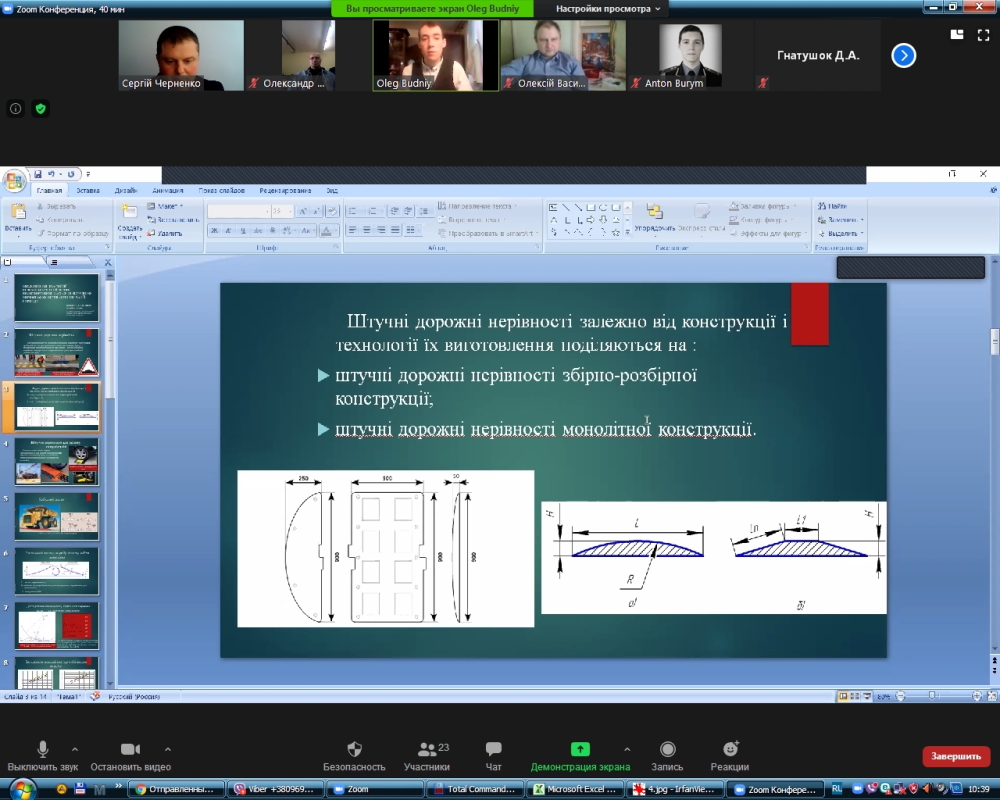1000x800 pixels.
Task: Open the meeting info circle icon
Action: (x=16, y=108)
